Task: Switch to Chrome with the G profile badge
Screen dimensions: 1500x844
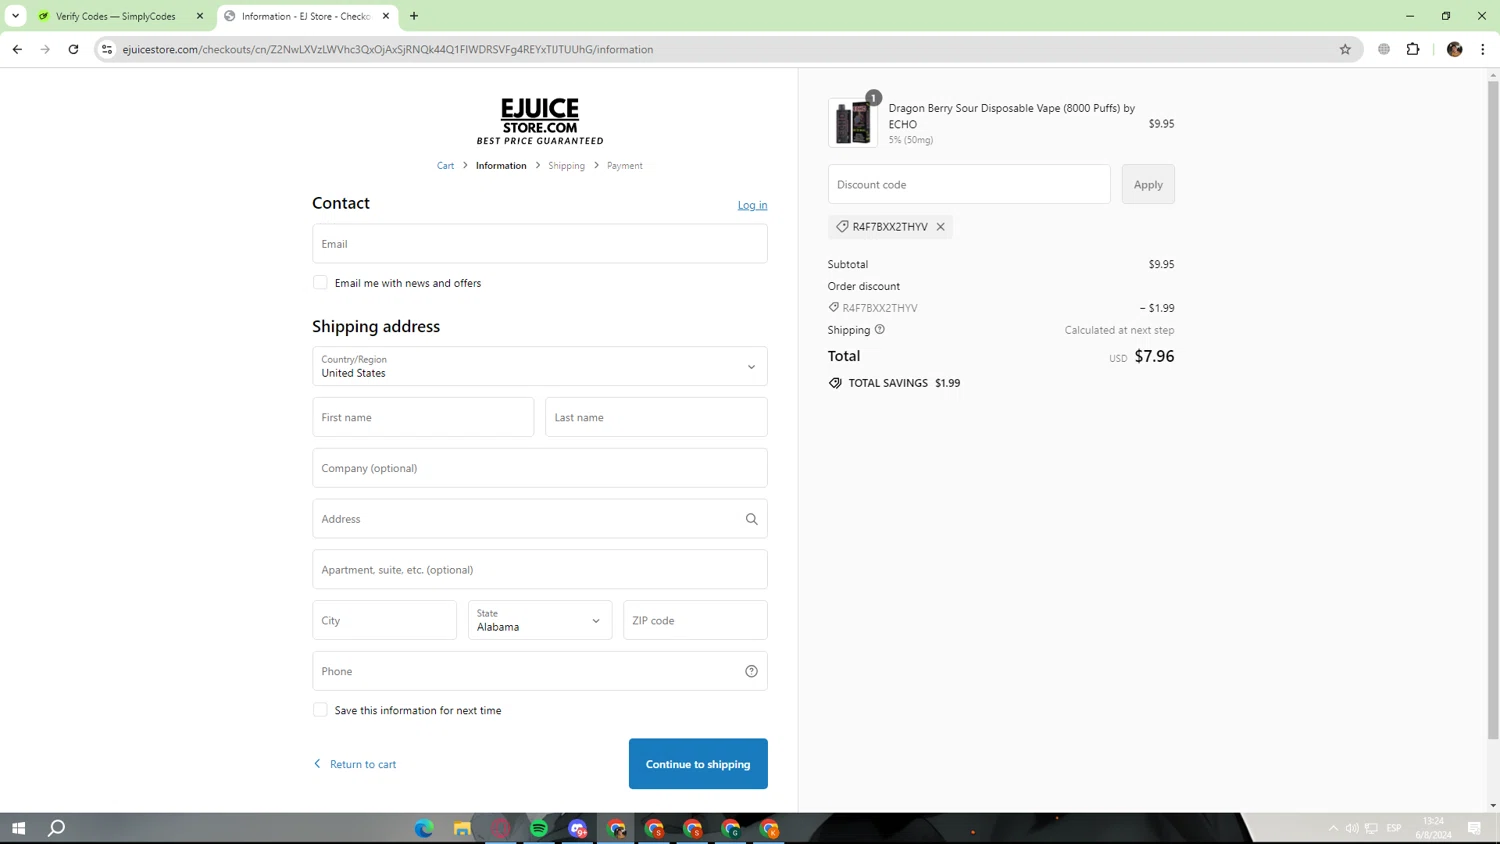Action: [x=731, y=828]
